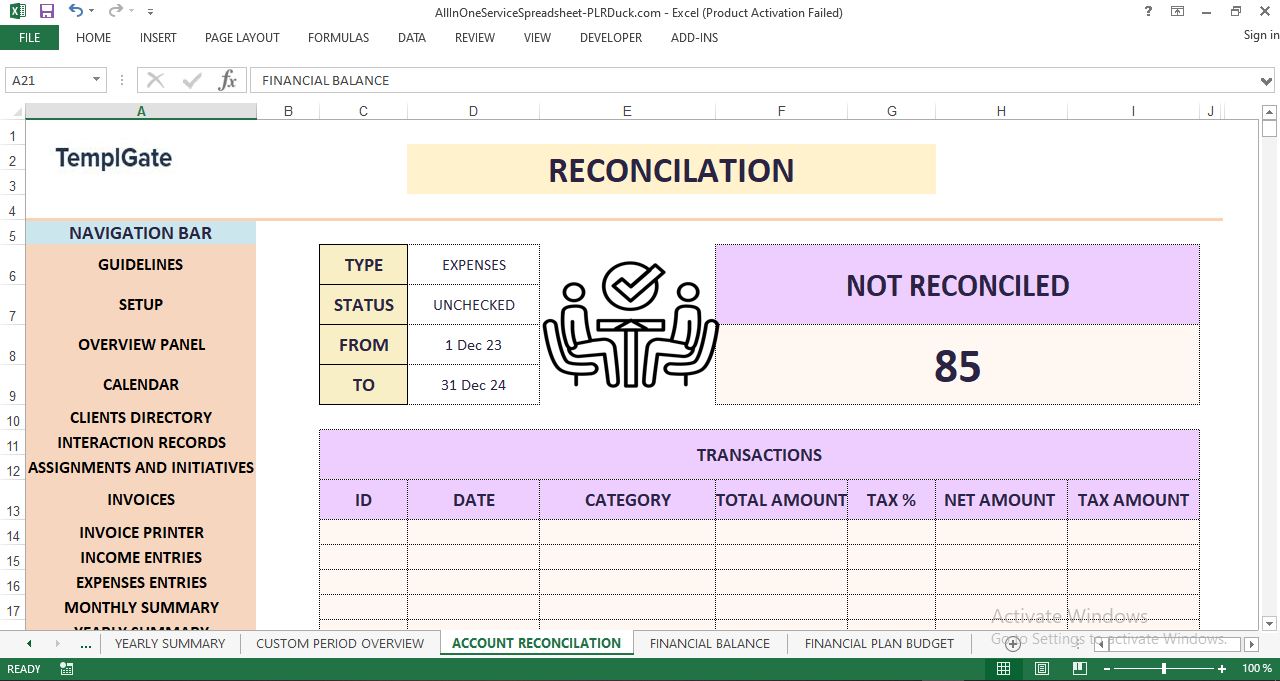Open the ADD-INS ribbon tab
1280x681 pixels.
pyautogui.click(x=694, y=38)
